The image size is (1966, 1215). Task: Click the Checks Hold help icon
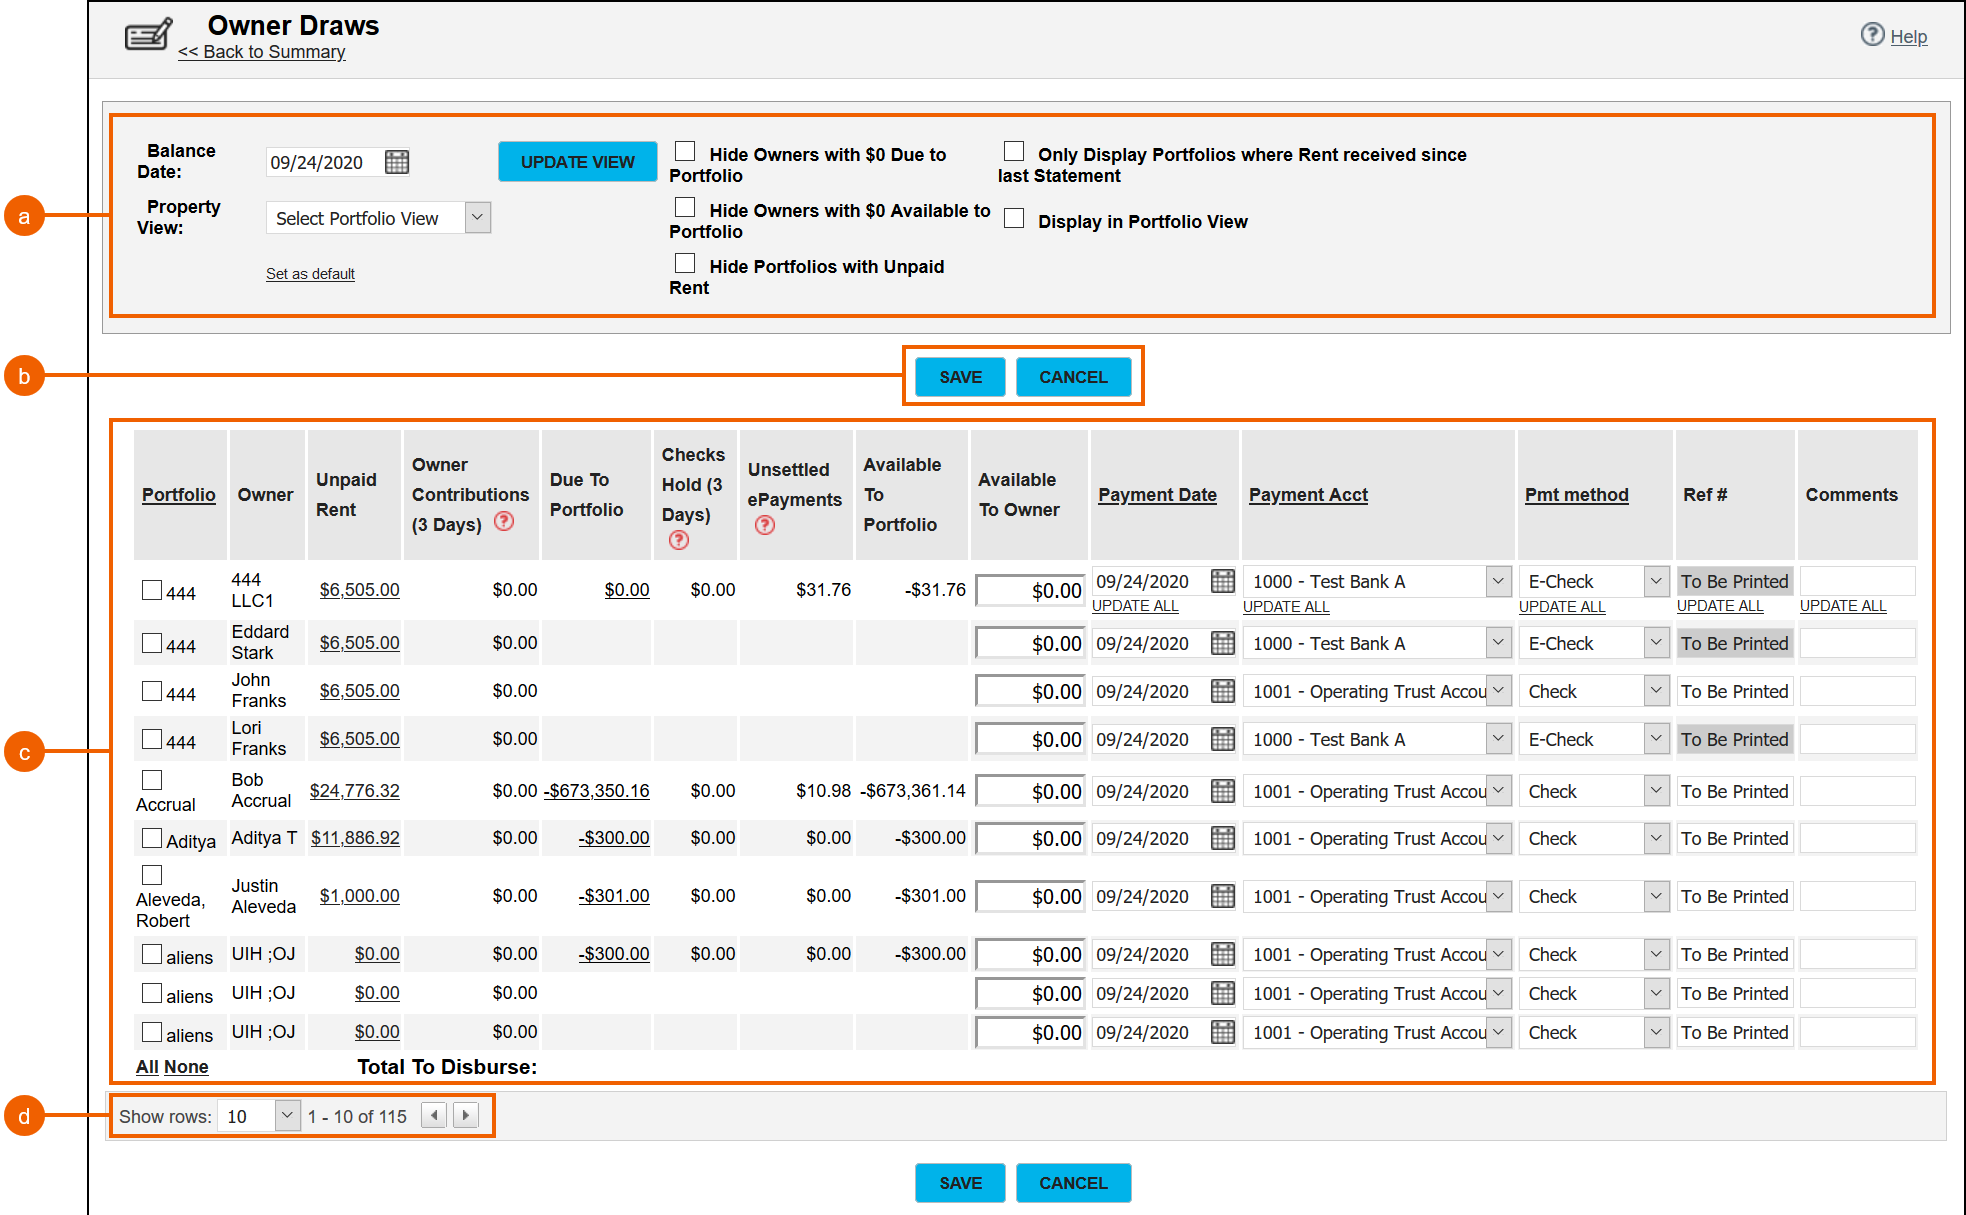click(679, 540)
